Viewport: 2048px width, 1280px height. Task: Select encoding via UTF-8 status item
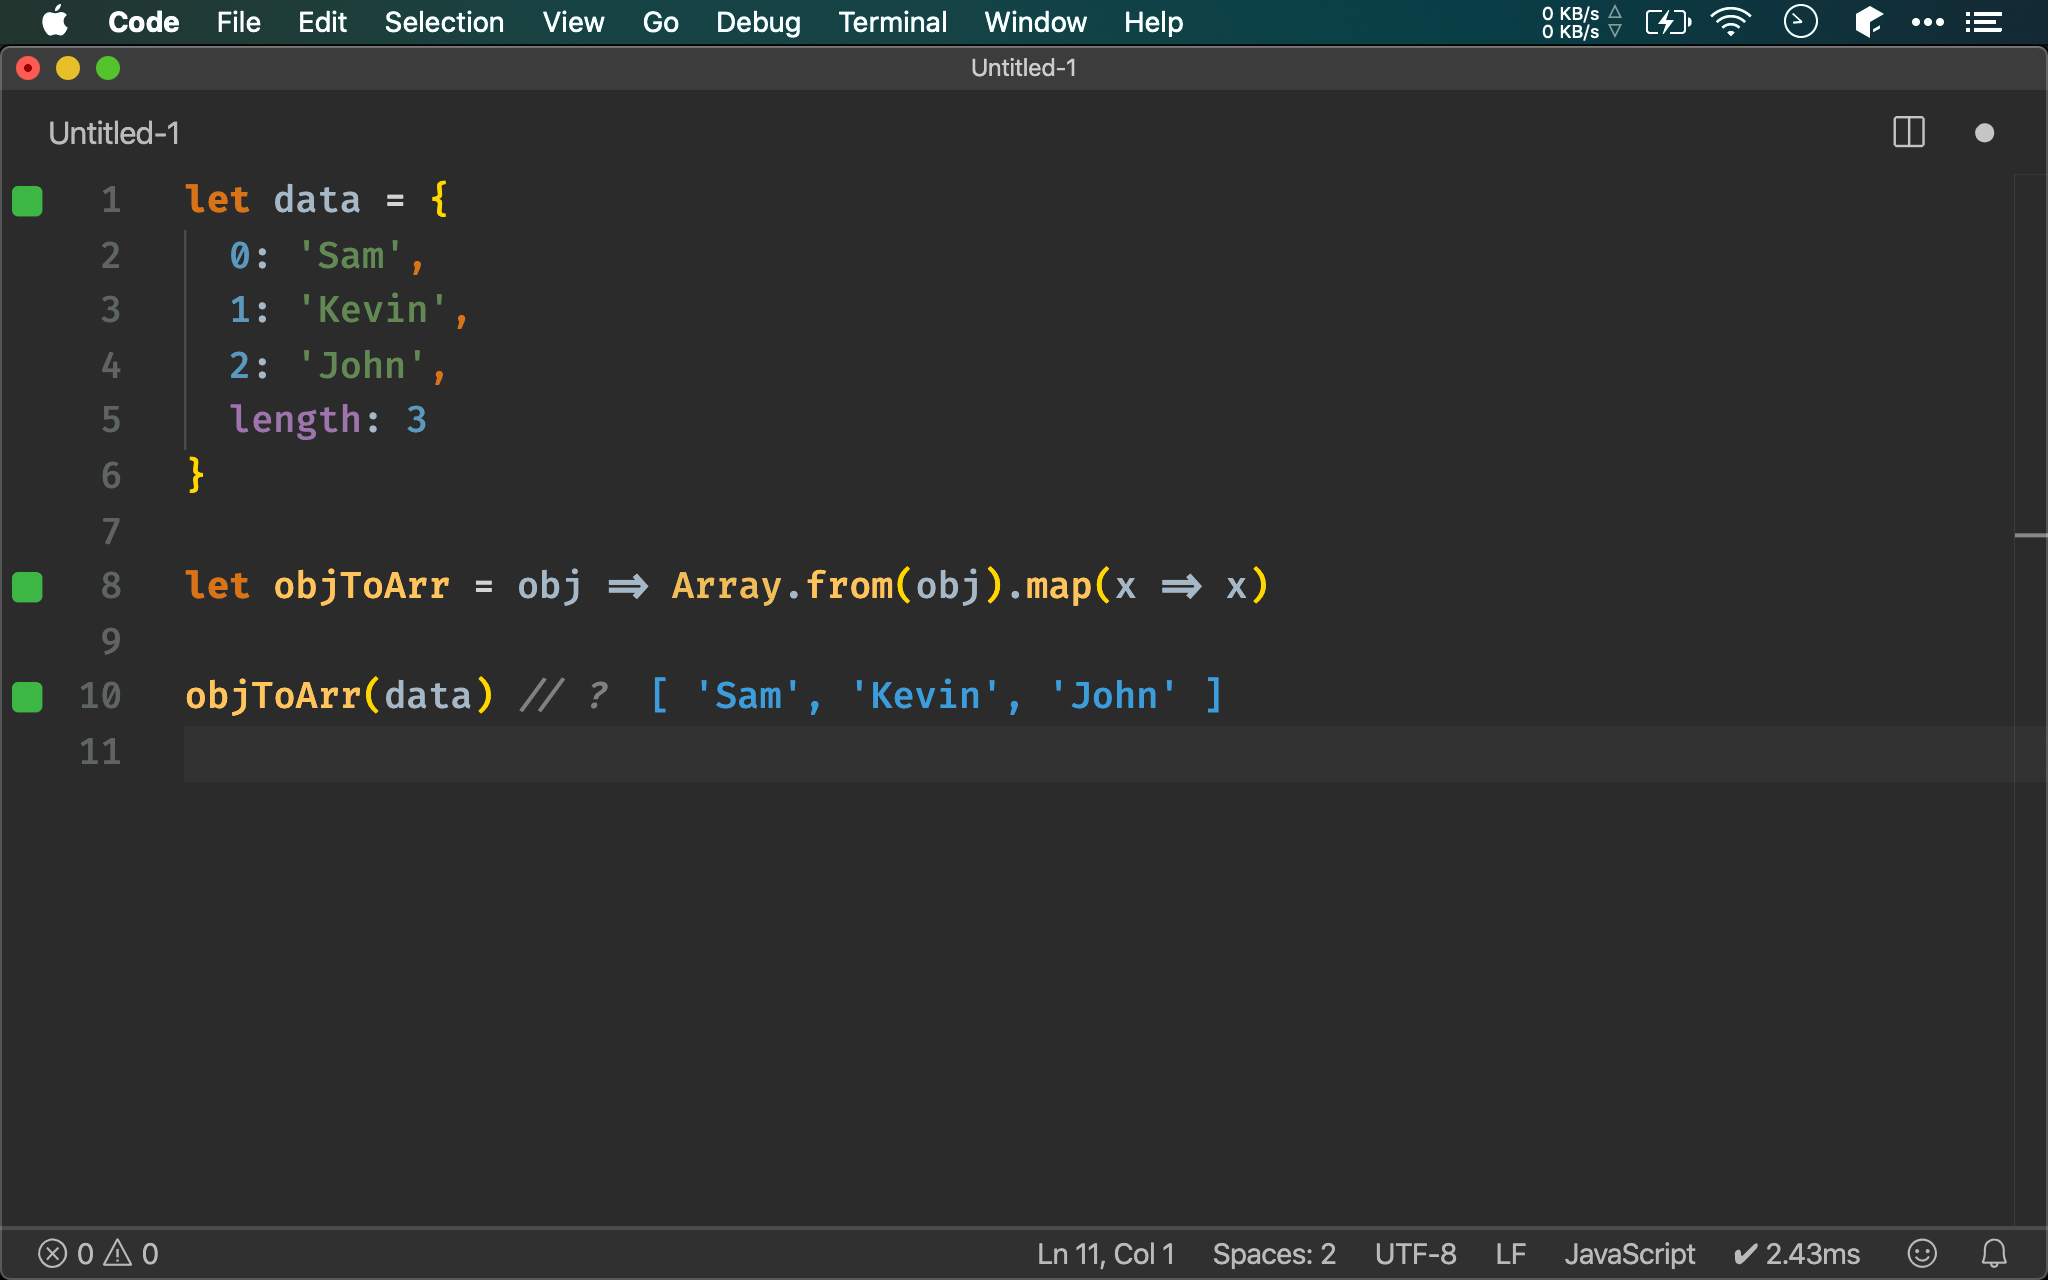1415,1253
